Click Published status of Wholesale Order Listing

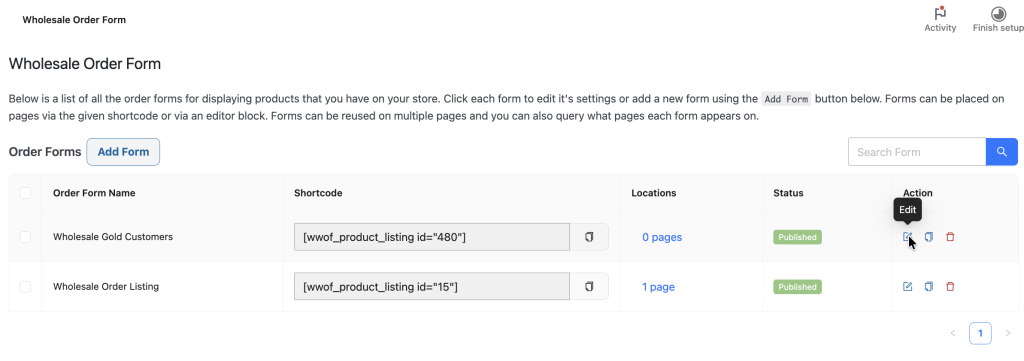[x=797, y=287]
